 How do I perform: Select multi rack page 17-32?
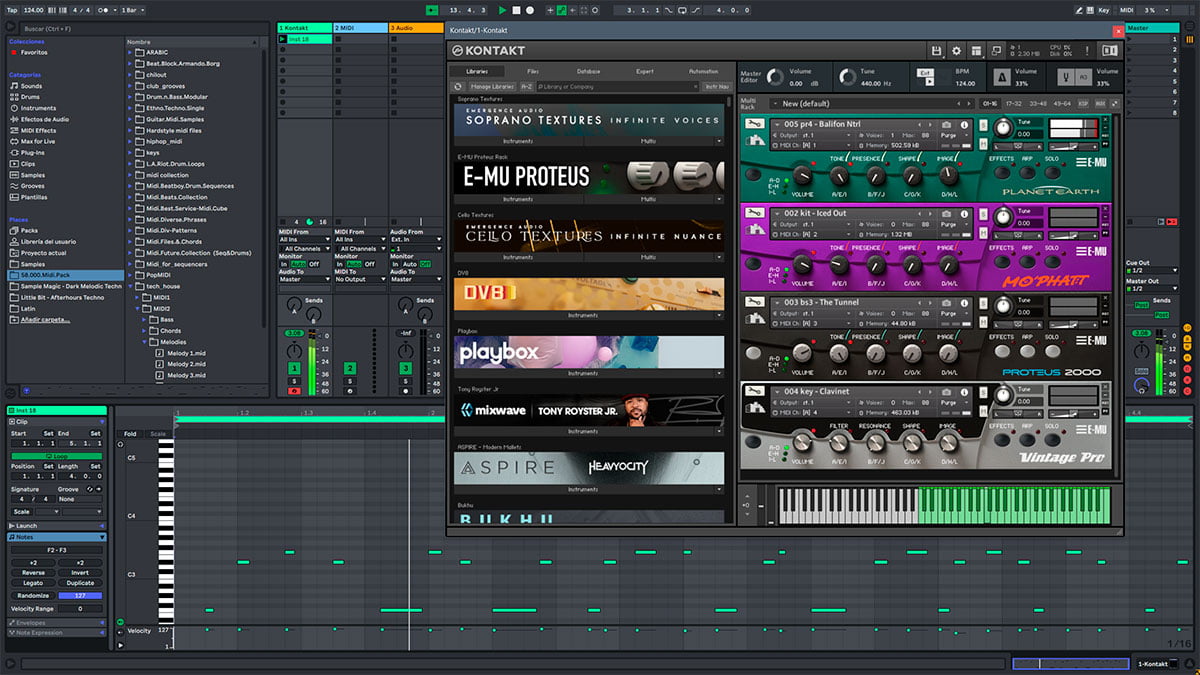click(x=1013, y=103)
